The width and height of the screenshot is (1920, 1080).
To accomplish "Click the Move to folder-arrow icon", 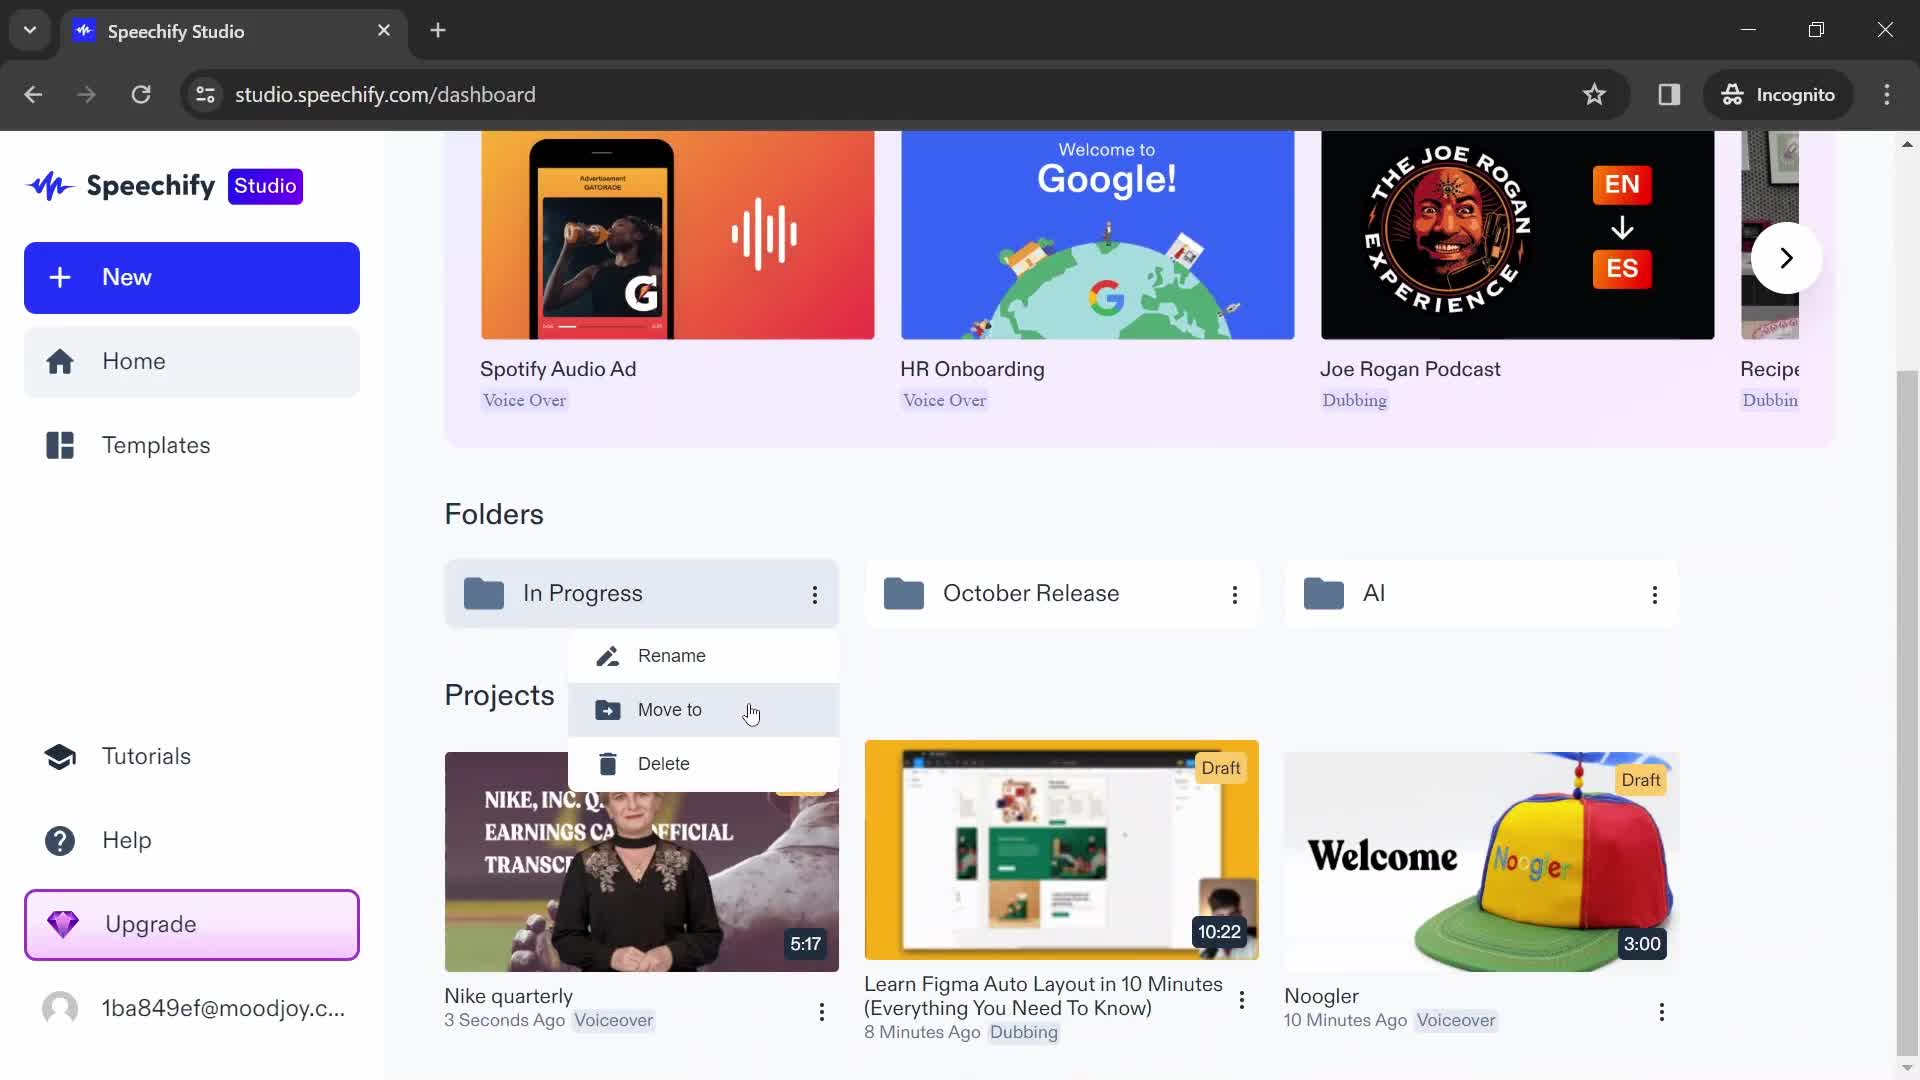I will 607,710.
